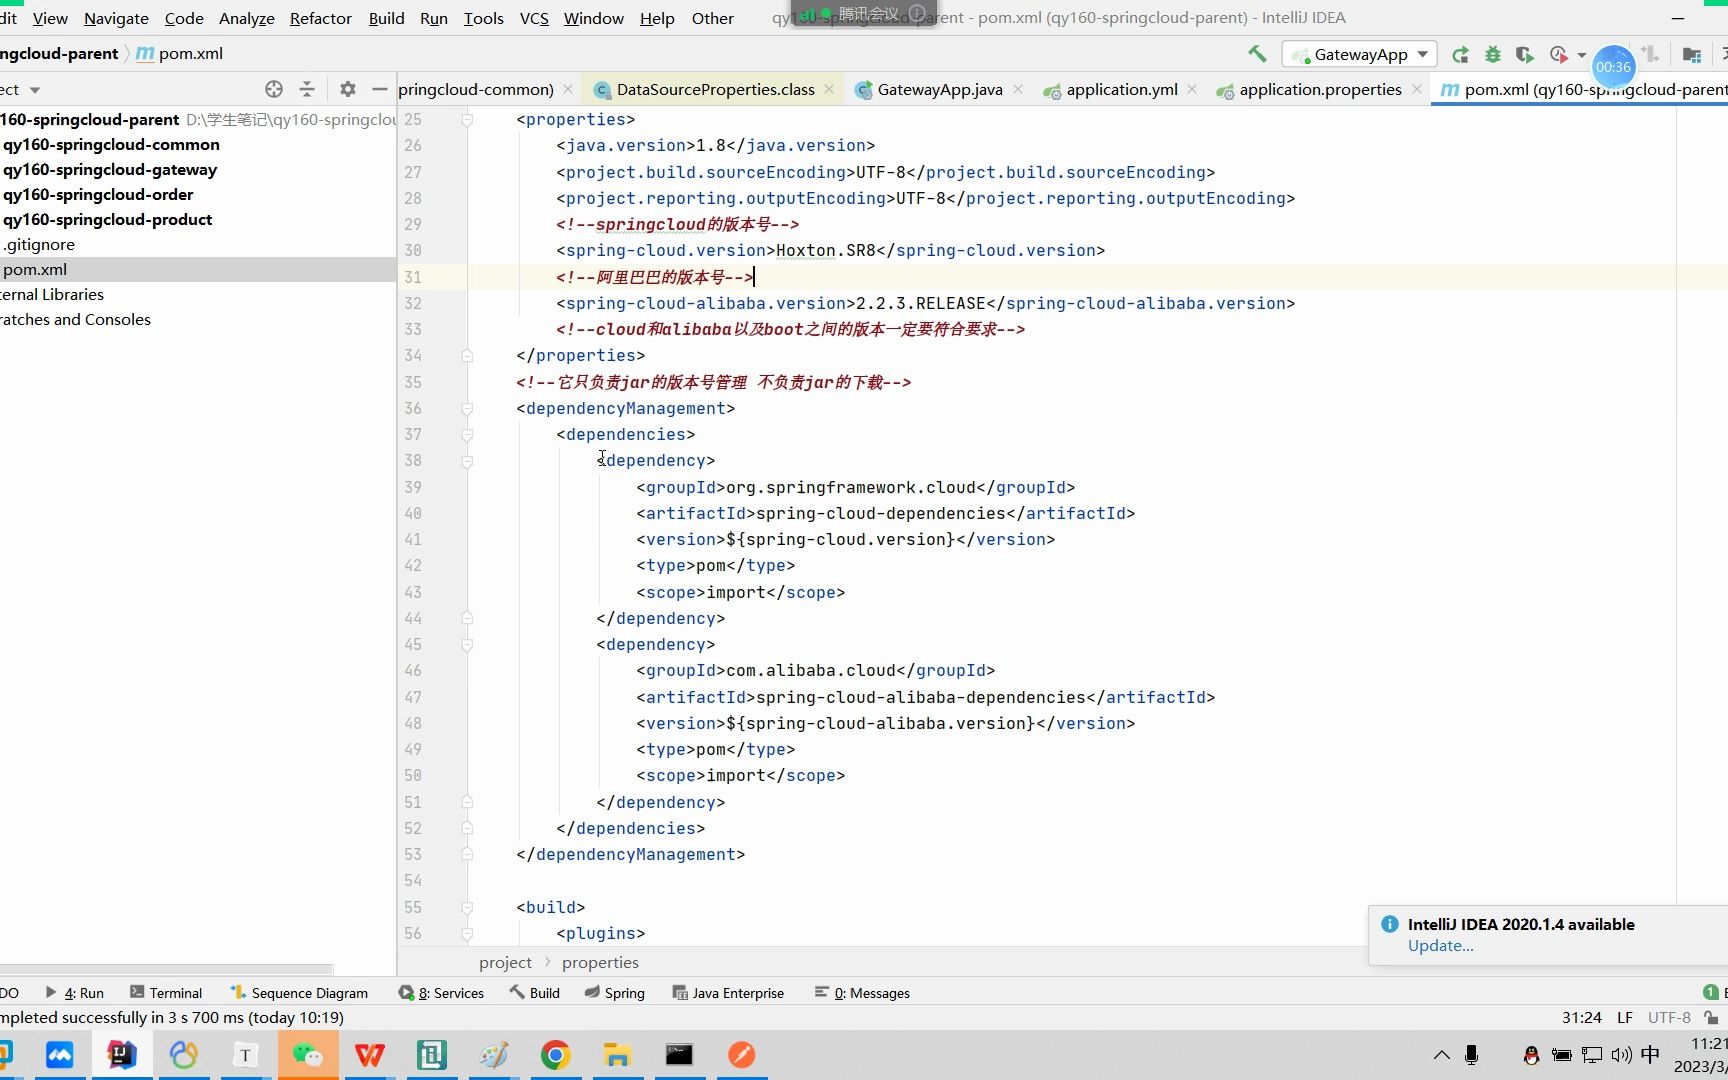Collapse the plugins fold marker at line 56
This screenshot has width=1728, height=1080.
467,933
